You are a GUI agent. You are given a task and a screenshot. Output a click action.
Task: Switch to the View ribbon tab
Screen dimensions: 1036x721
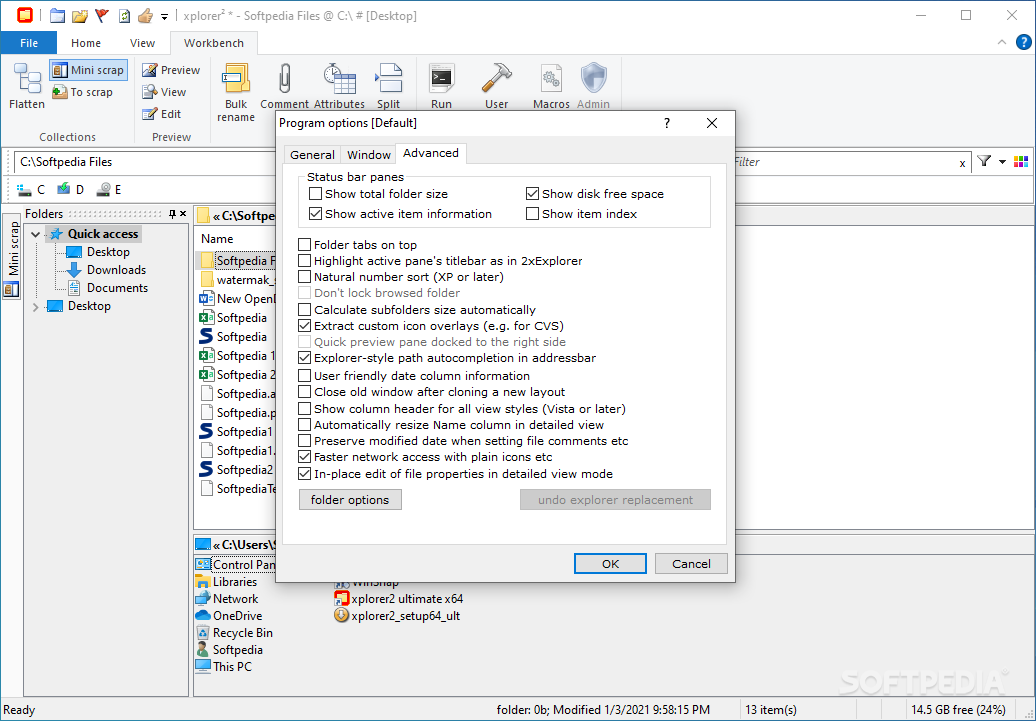(x=142, y=43)
